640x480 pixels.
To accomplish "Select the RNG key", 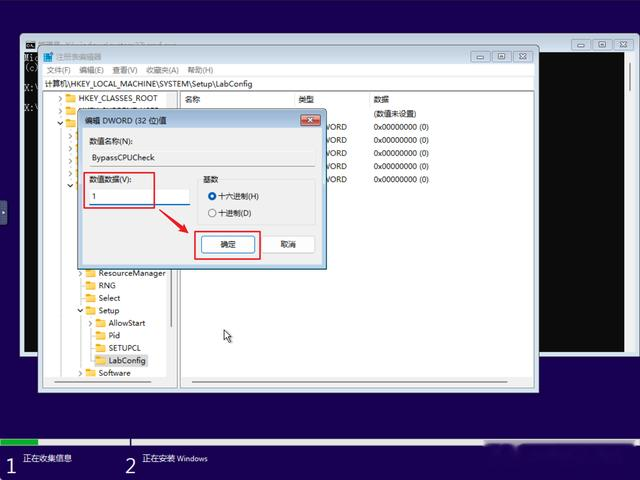I will 107,286.
